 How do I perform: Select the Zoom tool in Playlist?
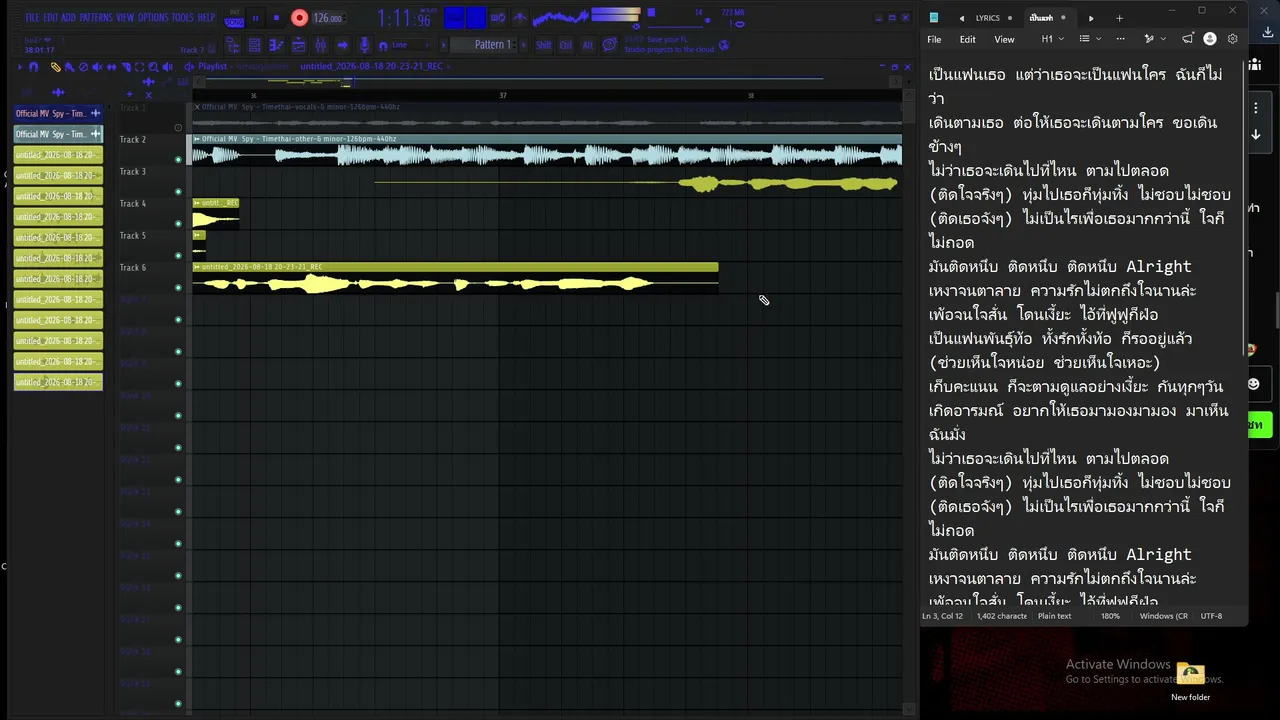point(153,67)
